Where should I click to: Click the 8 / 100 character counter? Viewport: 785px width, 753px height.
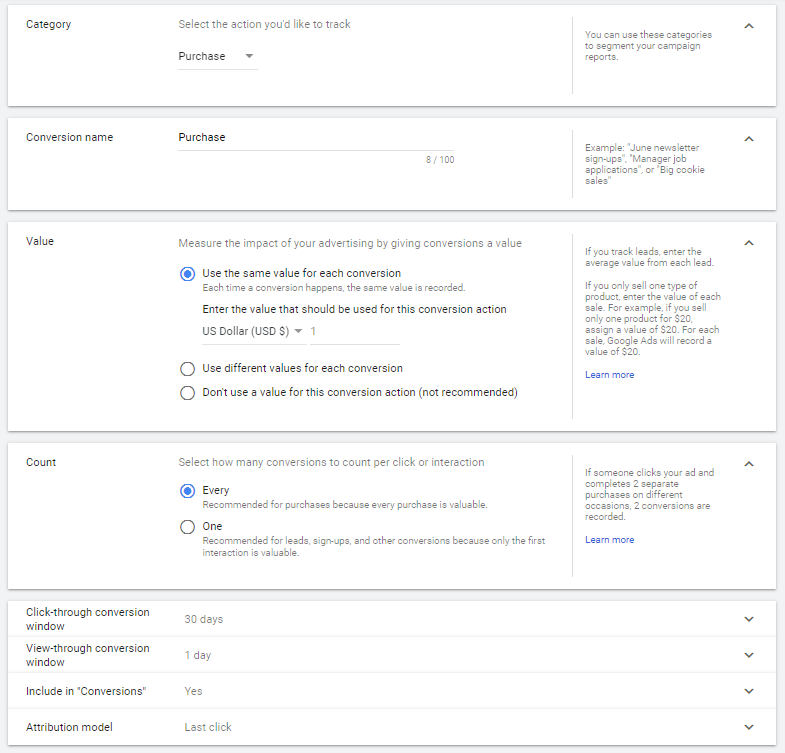point(440,160)
